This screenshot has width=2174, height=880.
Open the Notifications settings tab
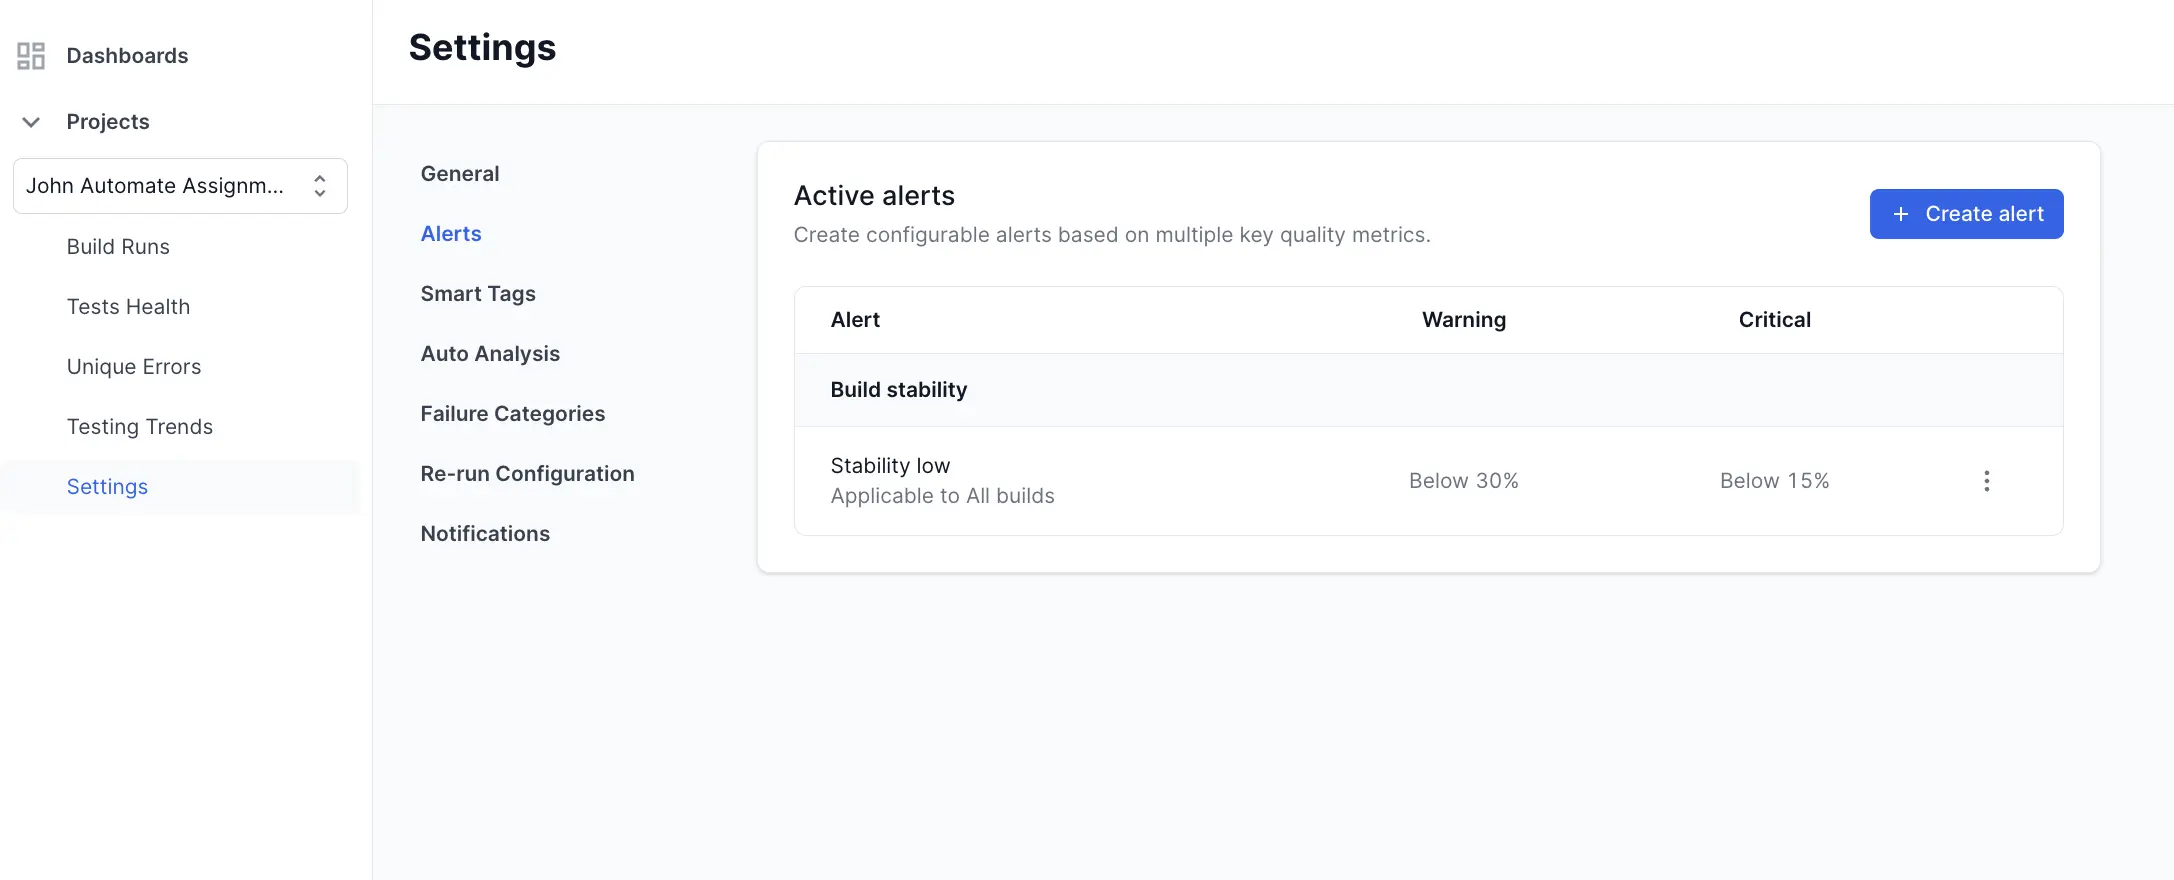(485, 534)
